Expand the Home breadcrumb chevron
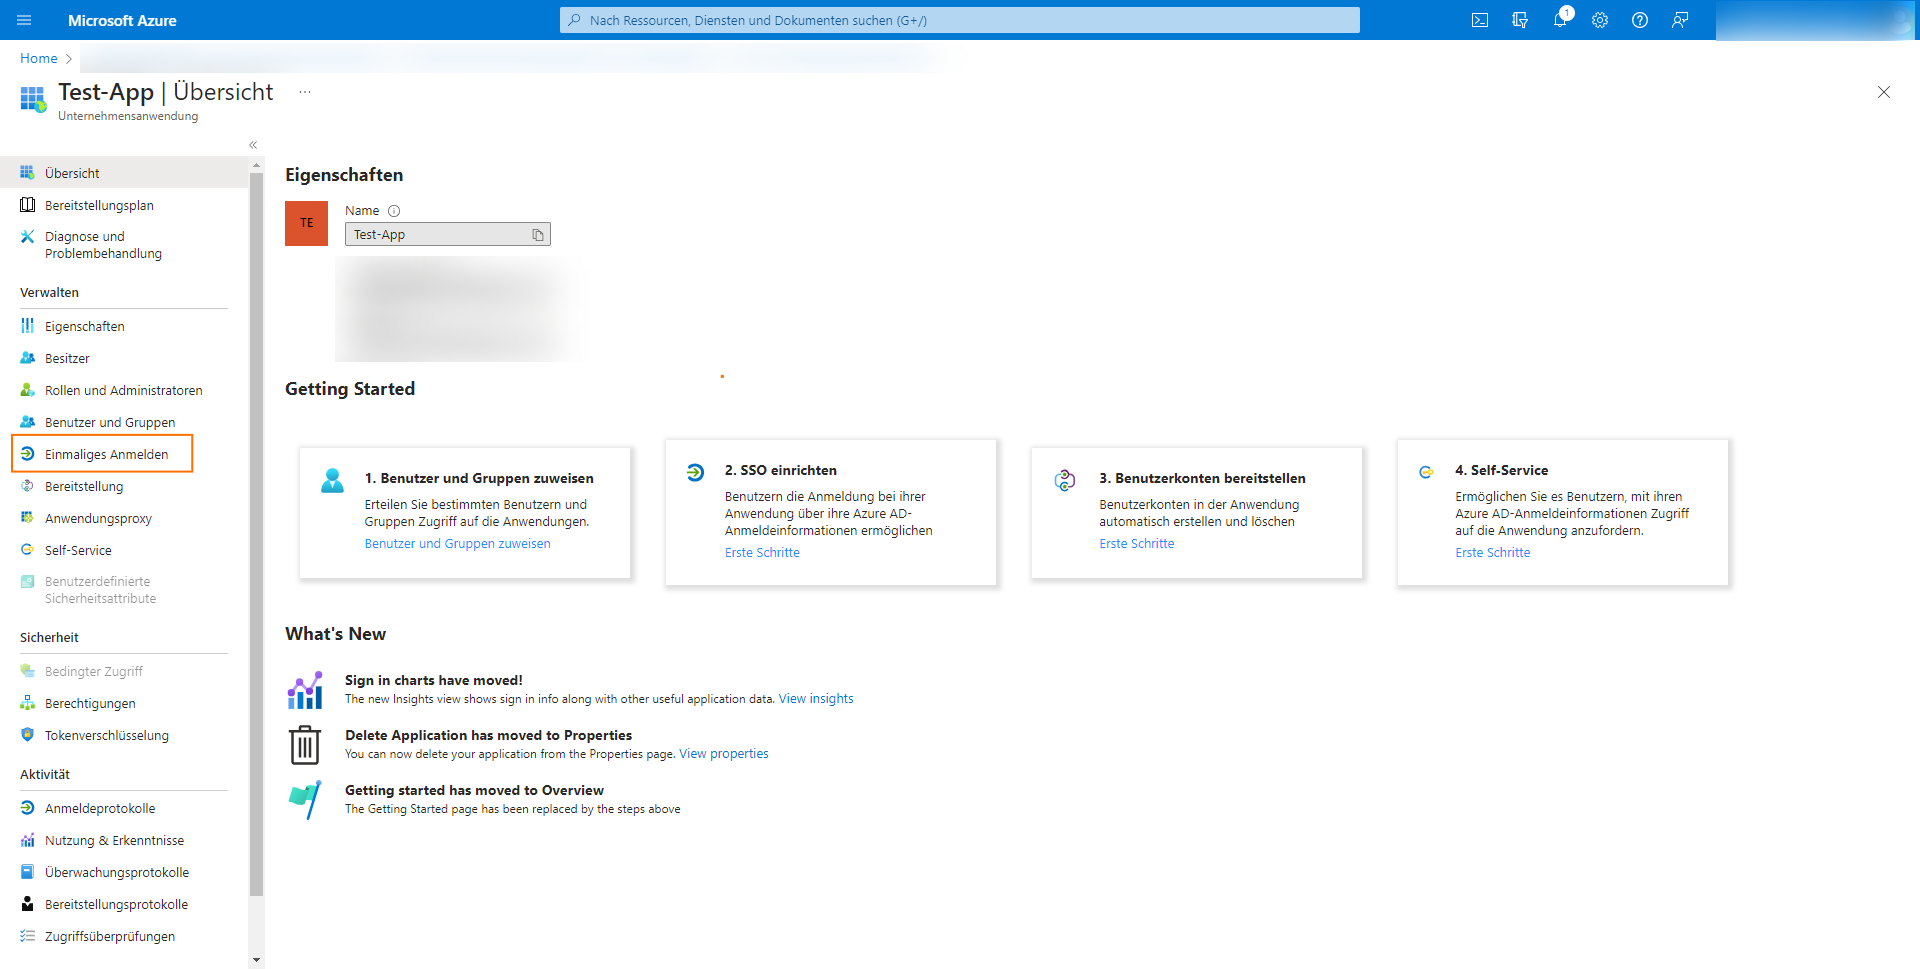Viewport: 1920px width, 969px height. tap(68, 58)
